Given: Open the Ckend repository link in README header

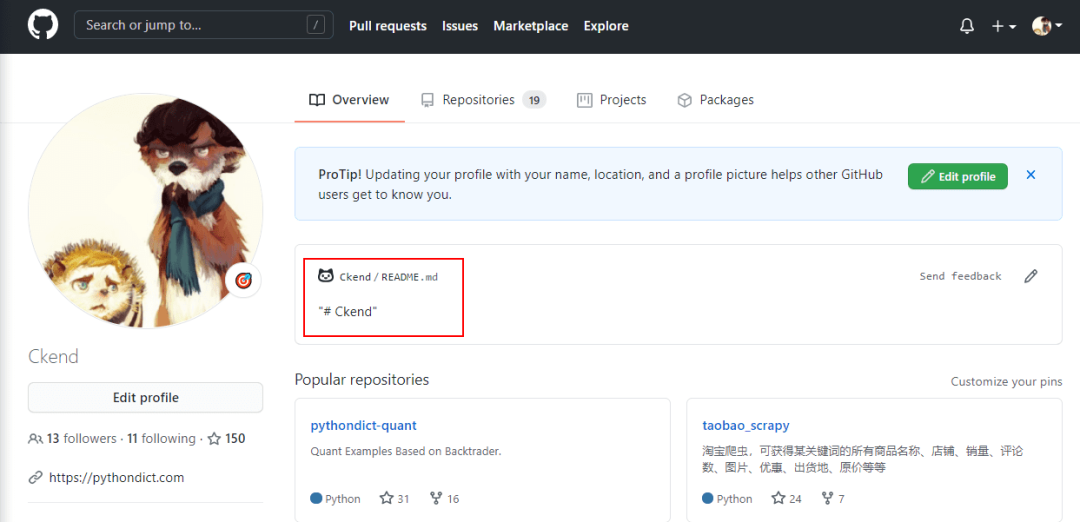Looking at the screenshot, I should tap(355, 277).
